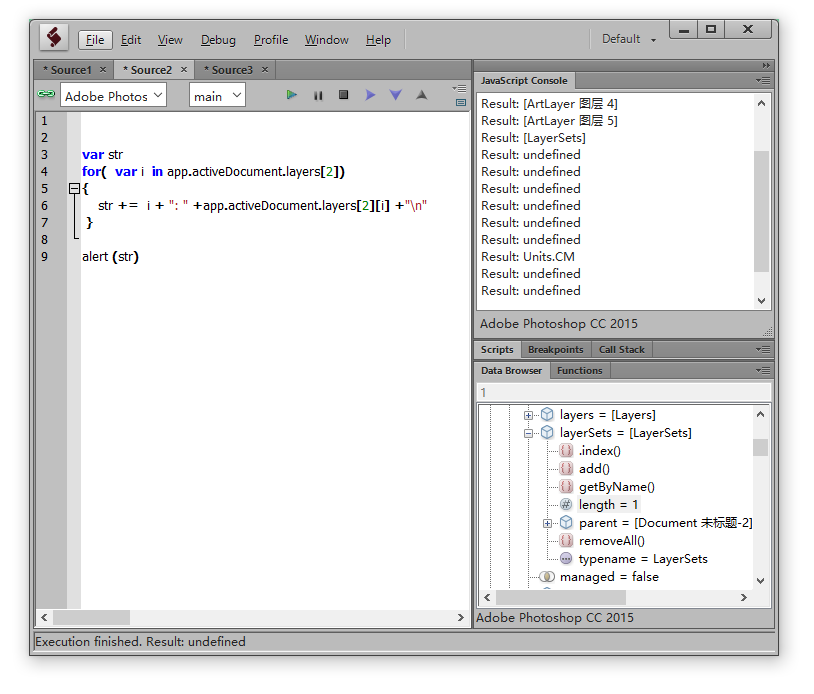Select the Data Browser tab
Image resolution: width=814 pixels, height=694 pixels.
pyautogui.click(x=511, y=370)
